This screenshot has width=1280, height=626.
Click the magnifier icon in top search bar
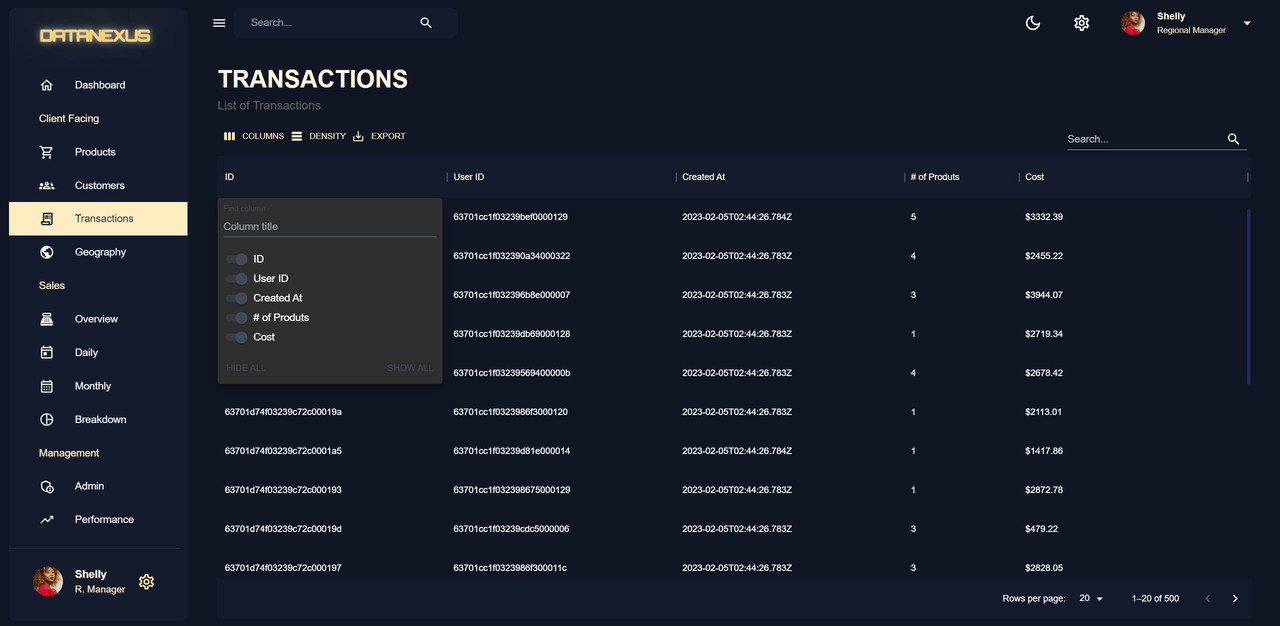[x=426, y=23]
